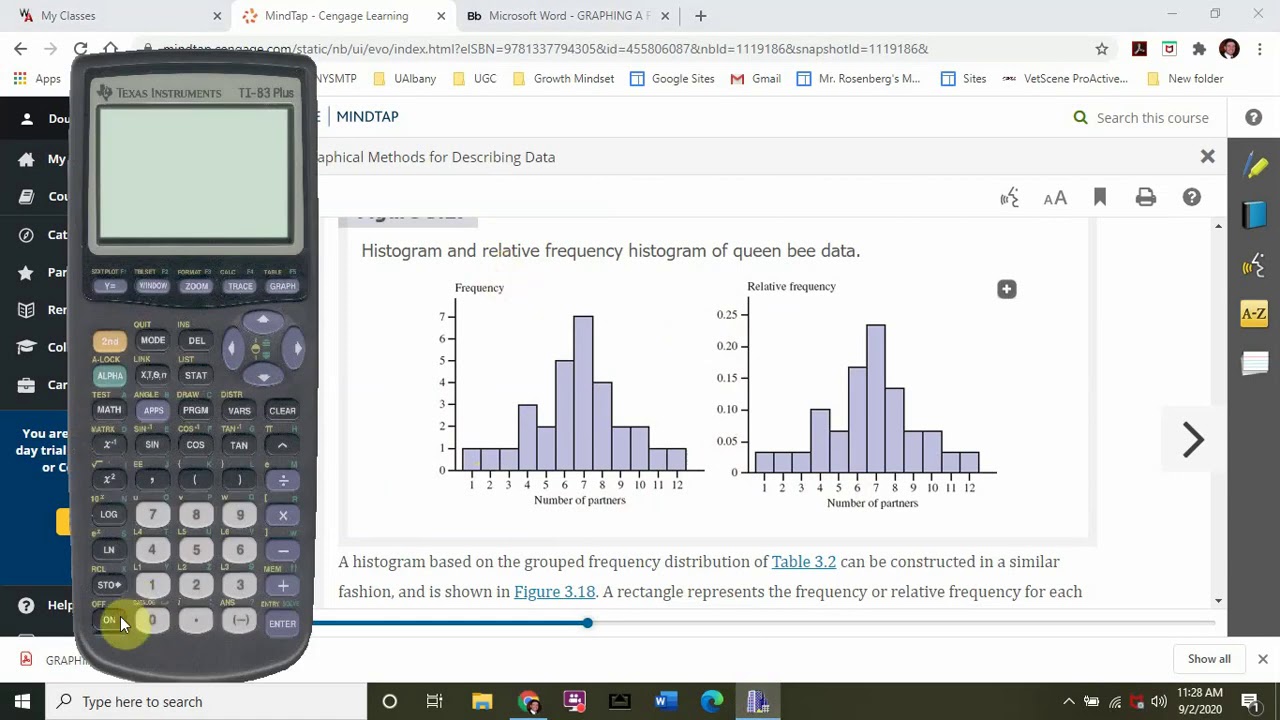
Task: Open File Explorer from taskbar
Action: coord(482,702)
